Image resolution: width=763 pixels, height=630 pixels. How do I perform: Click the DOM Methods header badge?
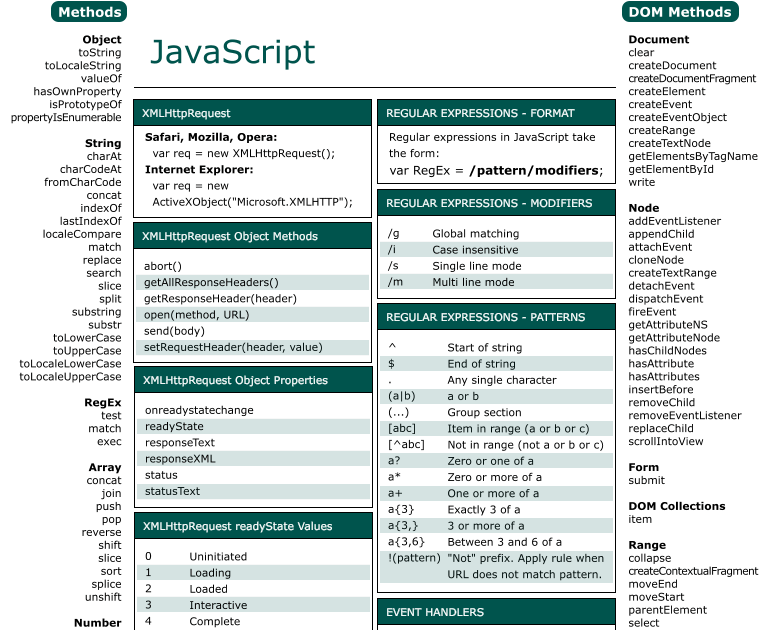680,12
